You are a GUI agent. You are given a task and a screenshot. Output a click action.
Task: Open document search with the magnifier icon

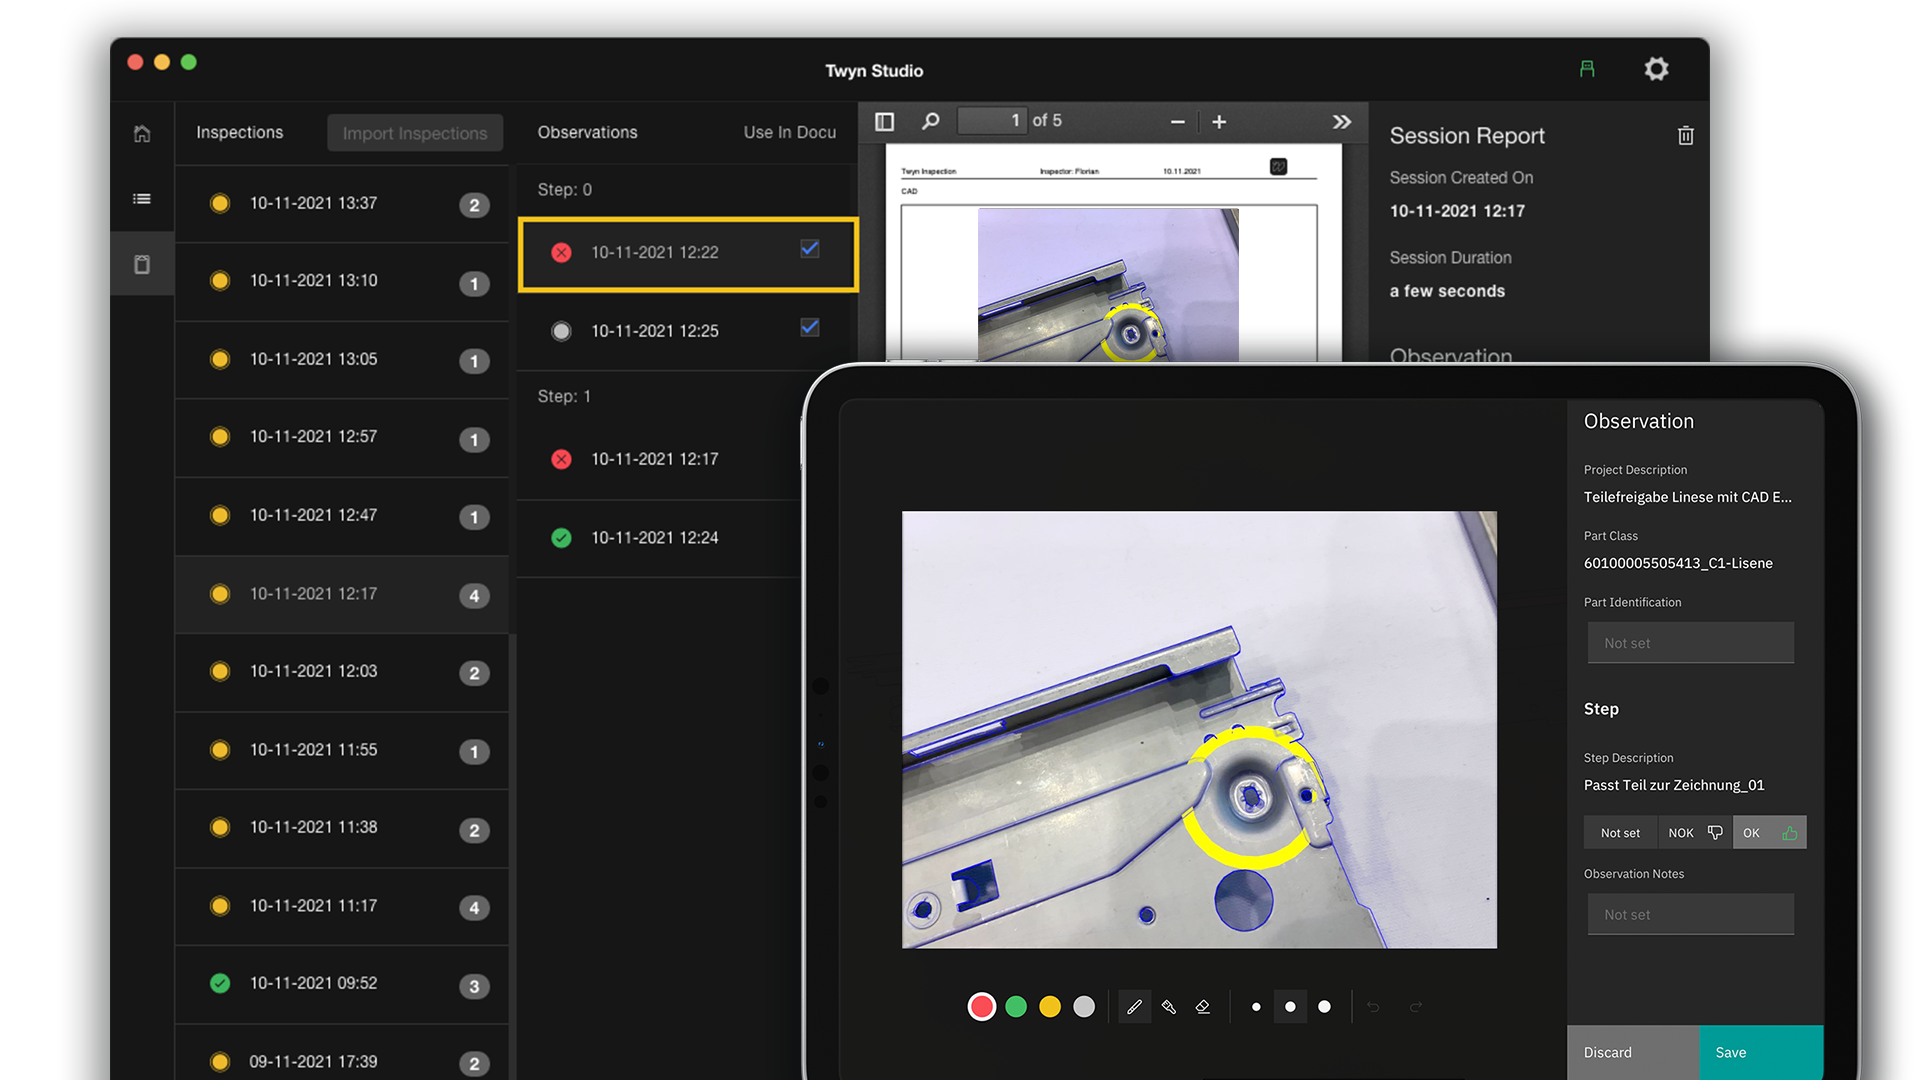[x=930, y=121]
